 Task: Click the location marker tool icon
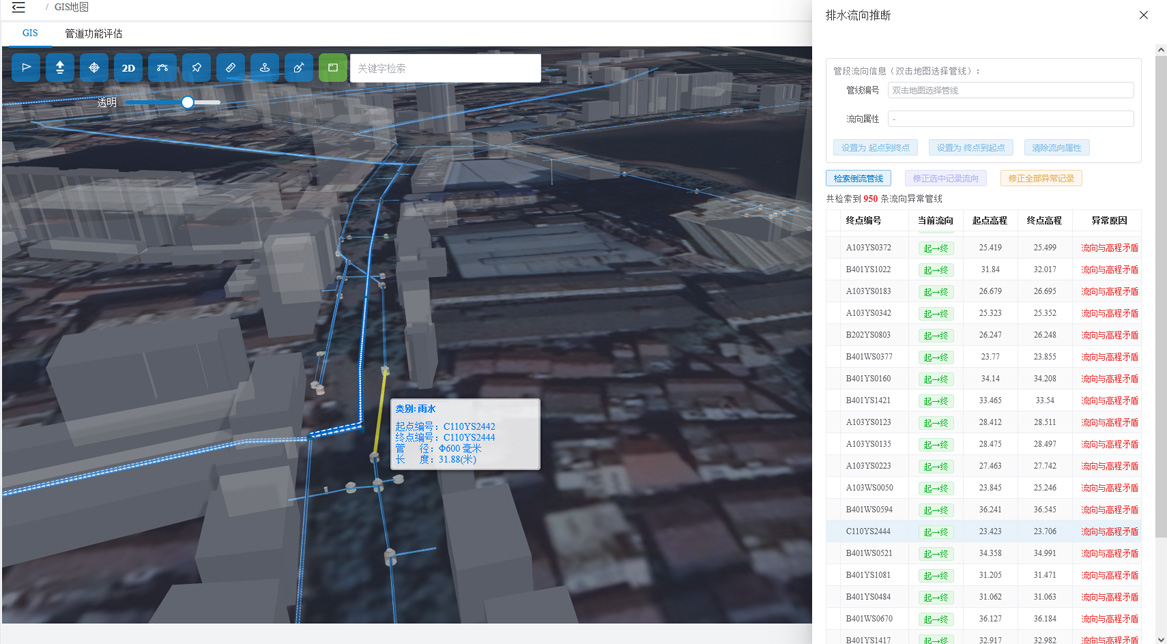click(x=264, y=68)
